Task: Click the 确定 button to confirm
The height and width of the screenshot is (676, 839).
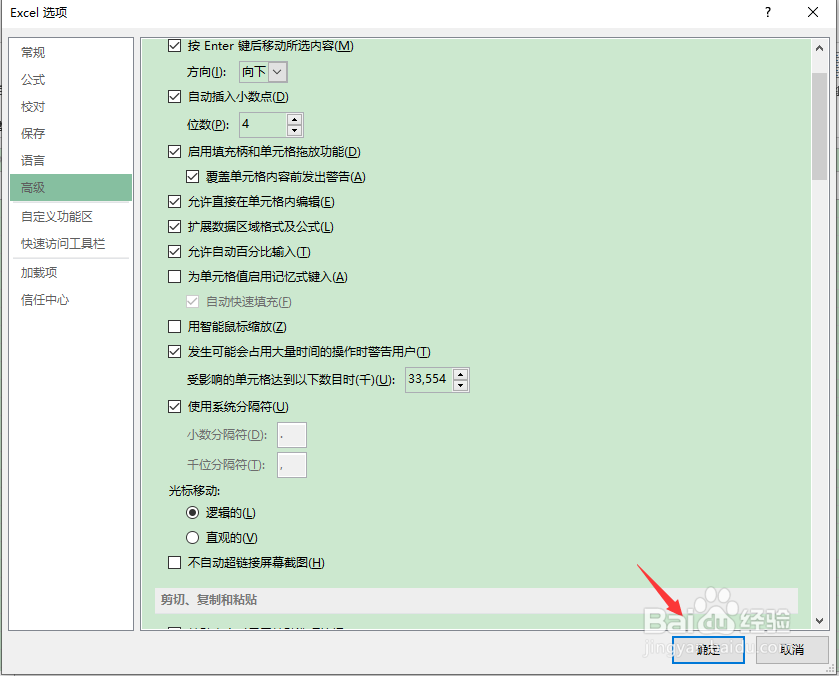Action: point(707,649)
